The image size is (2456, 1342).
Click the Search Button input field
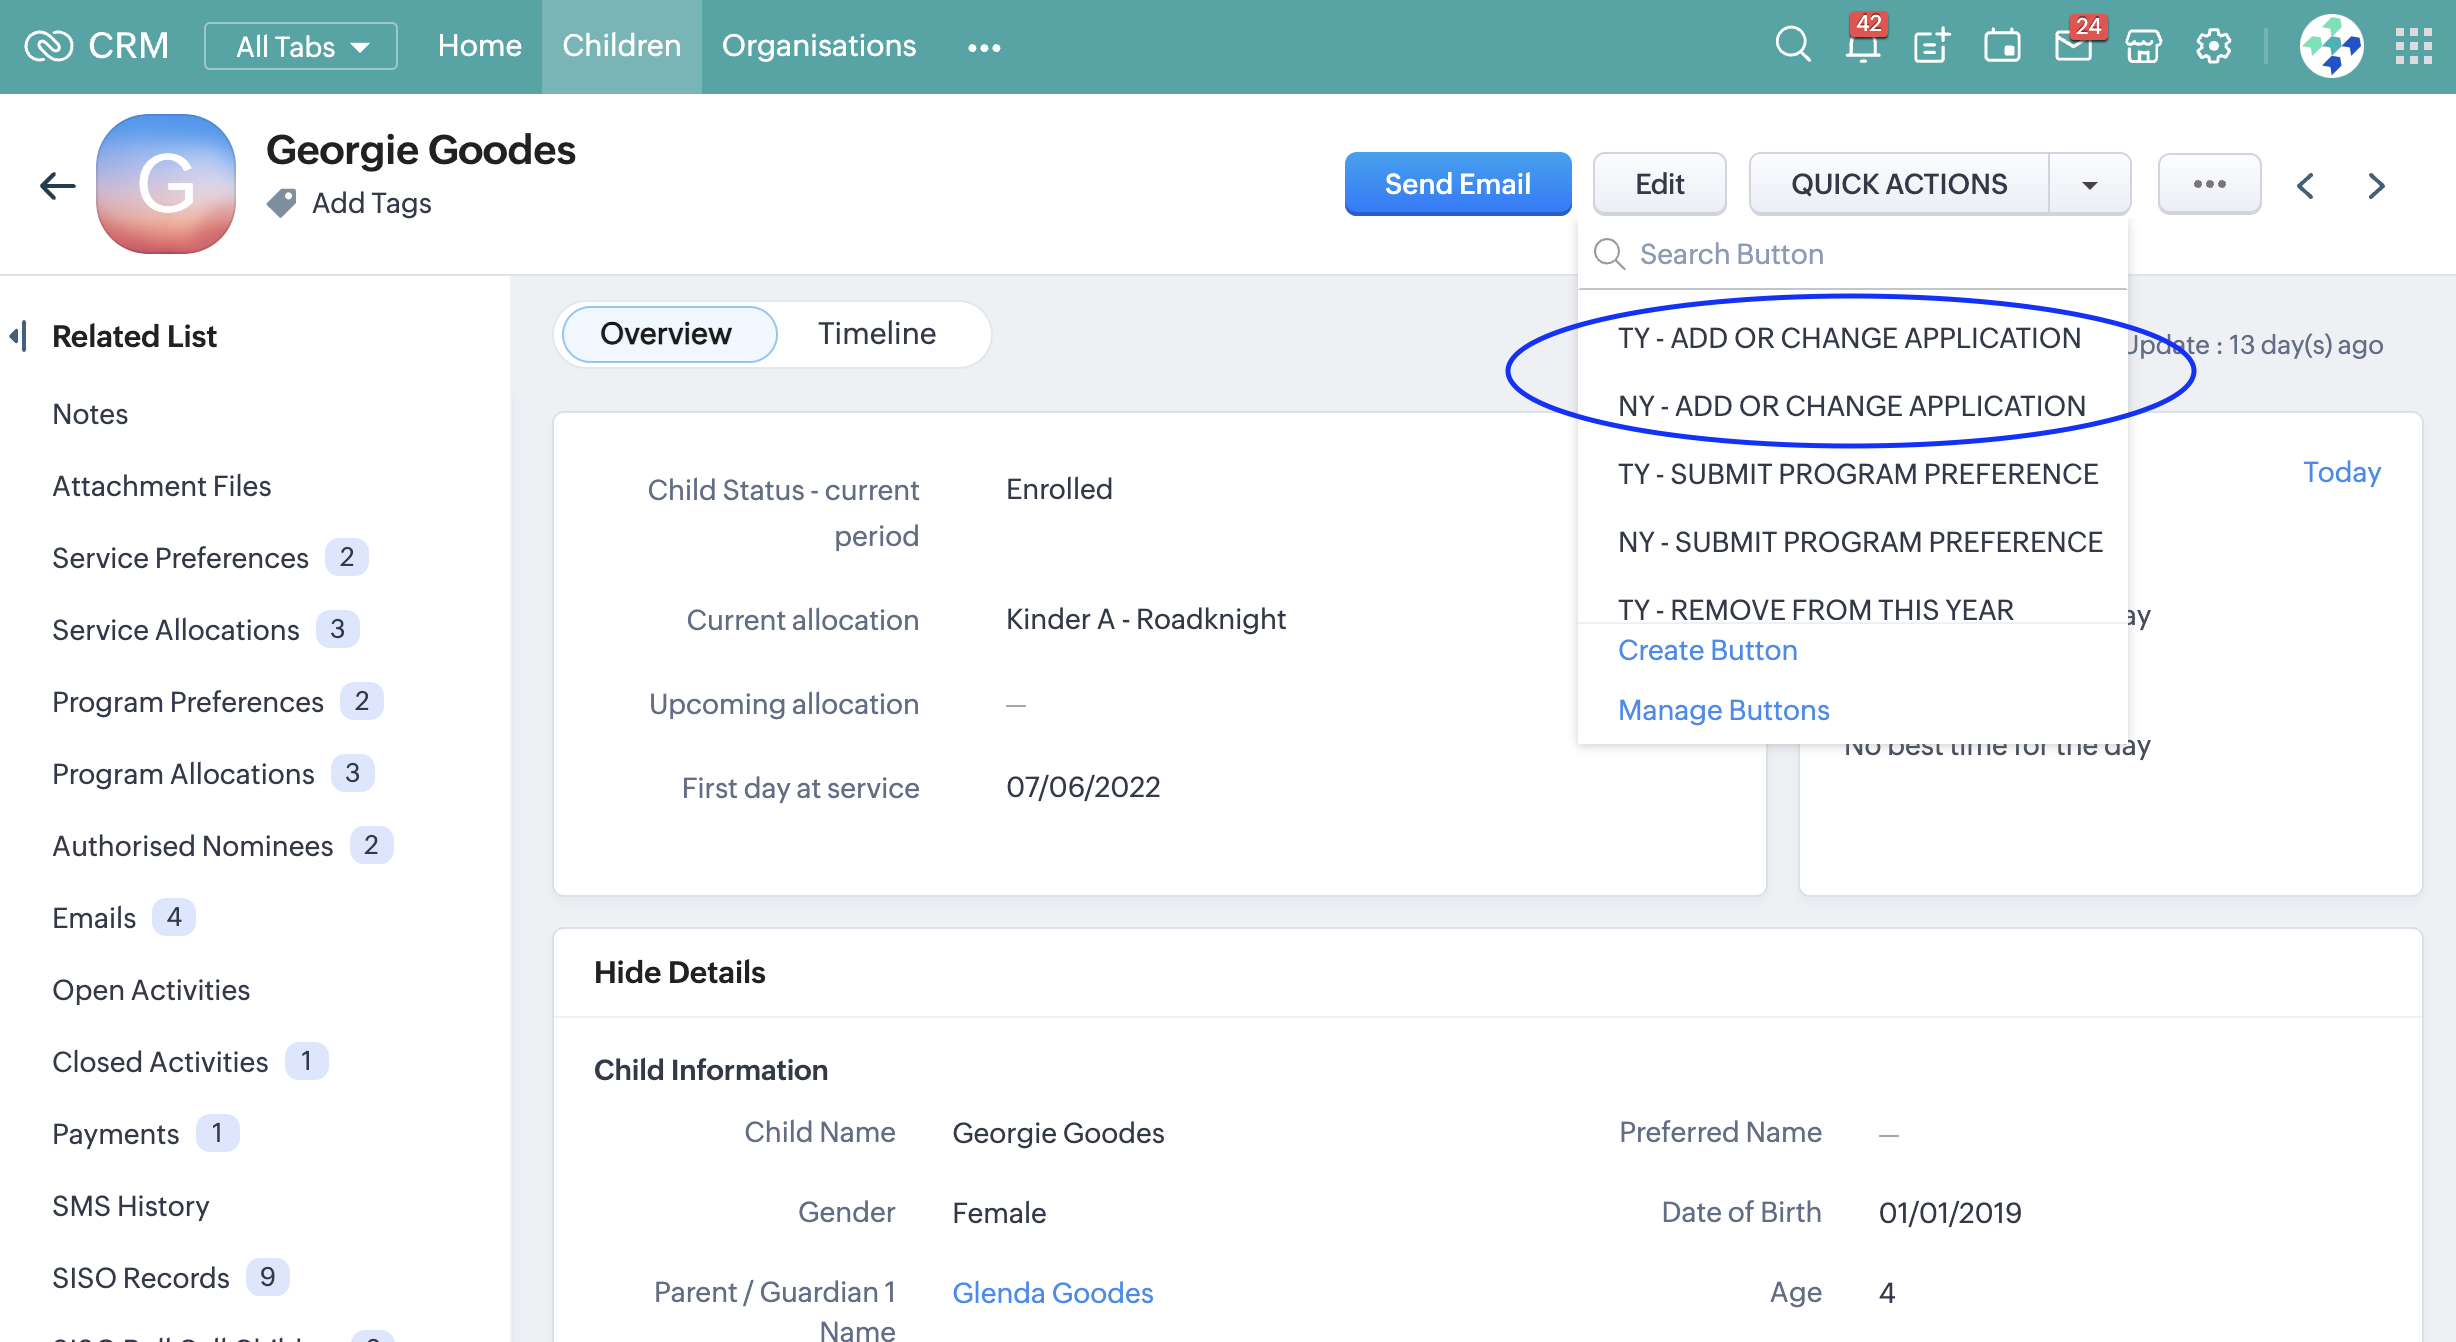(x=1870, y=254)
